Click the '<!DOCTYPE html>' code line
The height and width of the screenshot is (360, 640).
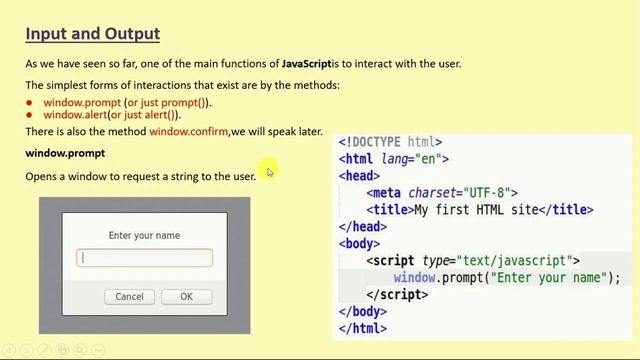[x=390, y=142]
